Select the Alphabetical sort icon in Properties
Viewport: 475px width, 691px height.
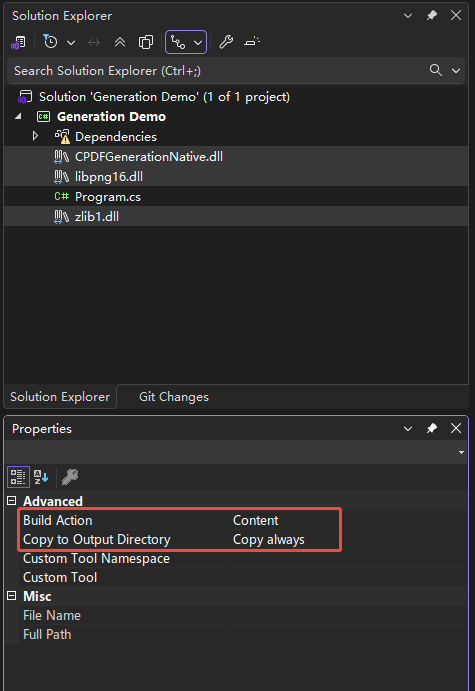tap(41, 477)
